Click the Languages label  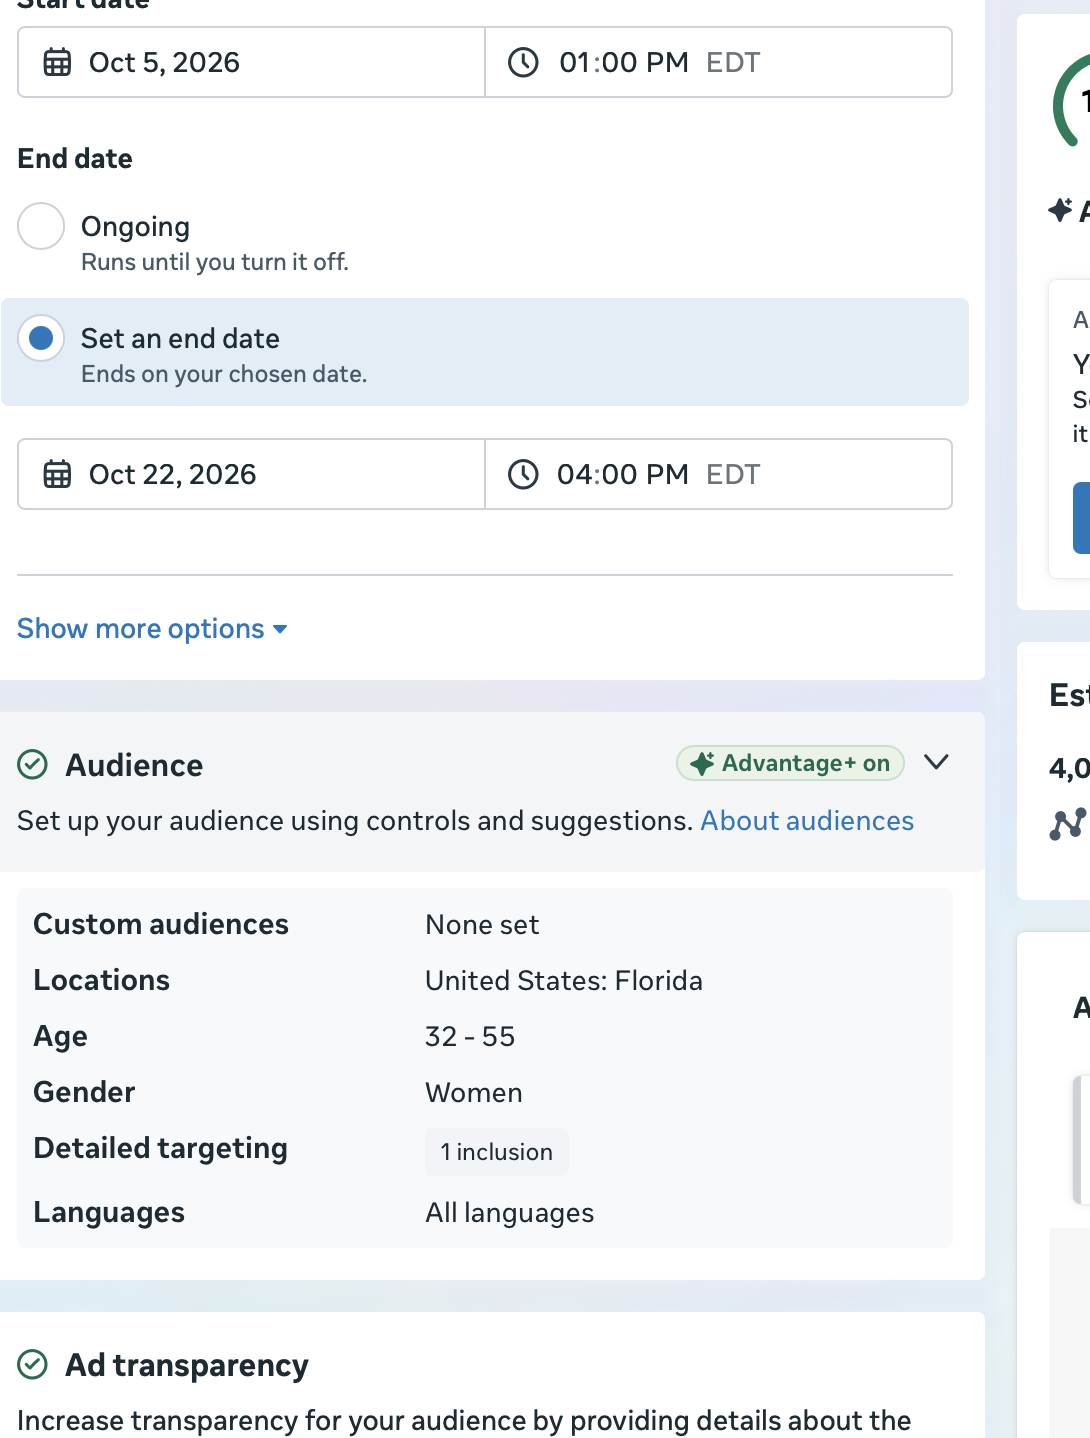coord(109,1213)
